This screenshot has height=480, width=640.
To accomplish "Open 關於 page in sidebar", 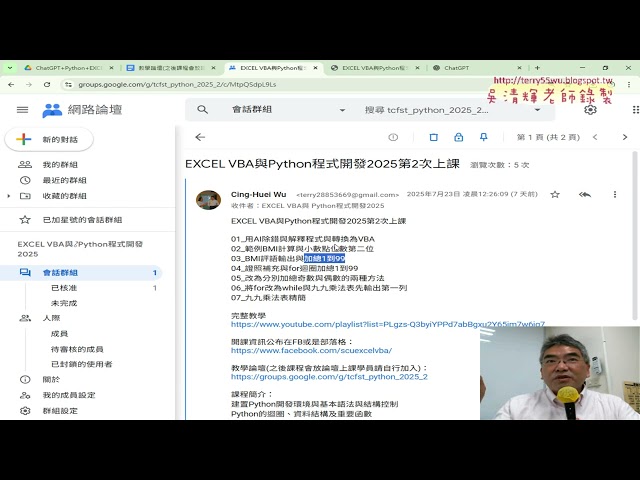I will click(x=51, y=380).
